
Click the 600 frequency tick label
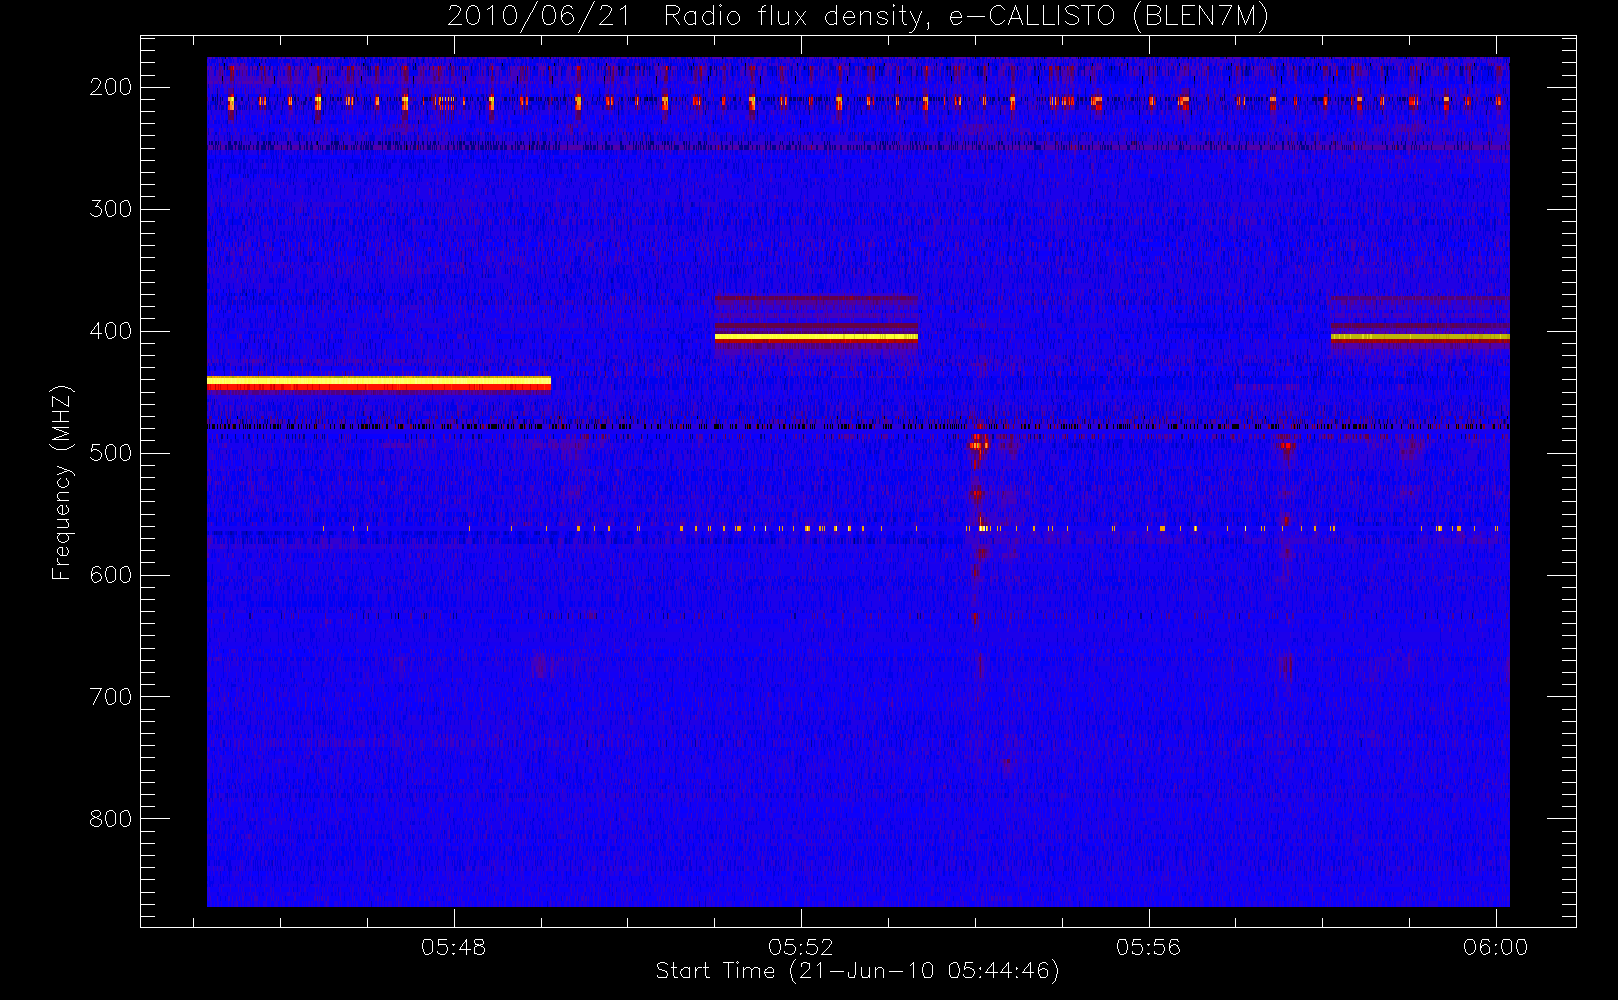tap(111, 575)
